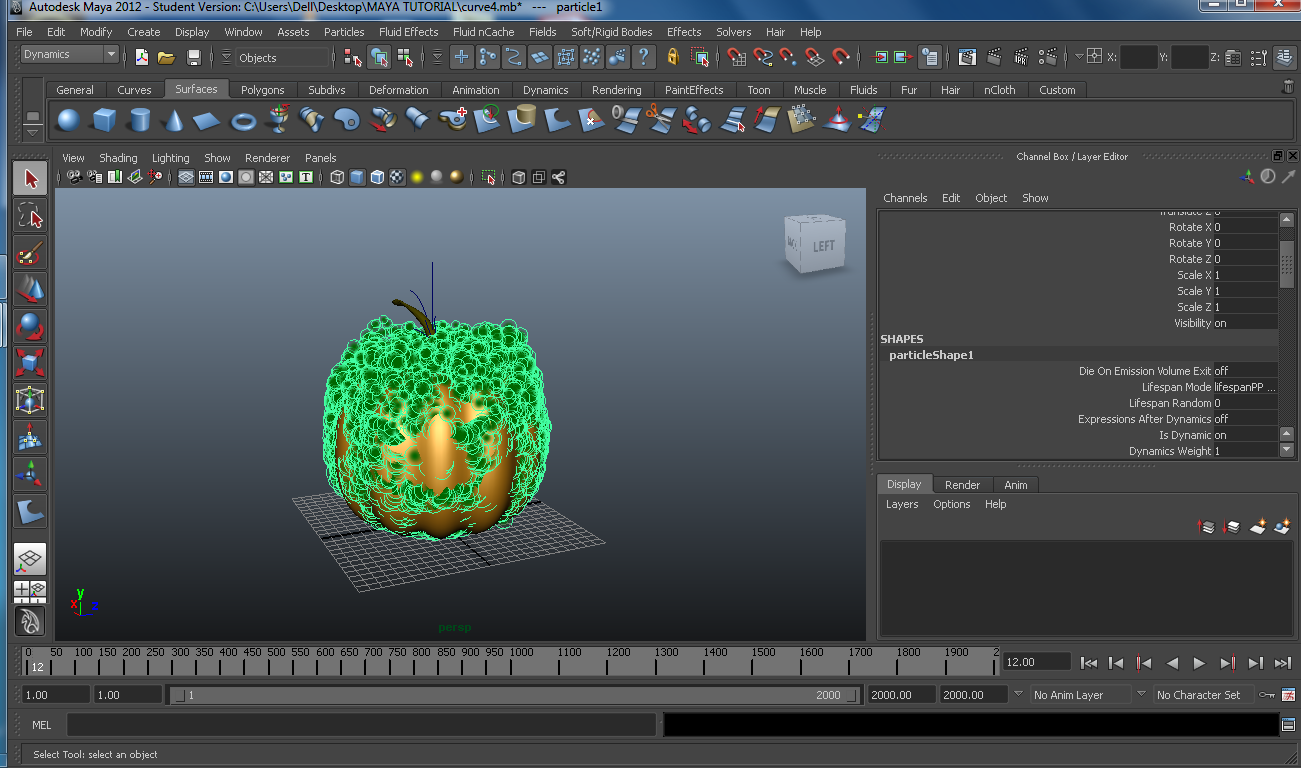Switch to the Anim layer tab
This screenshot has width=1301, height=768.
click(x=1016, y=485)
